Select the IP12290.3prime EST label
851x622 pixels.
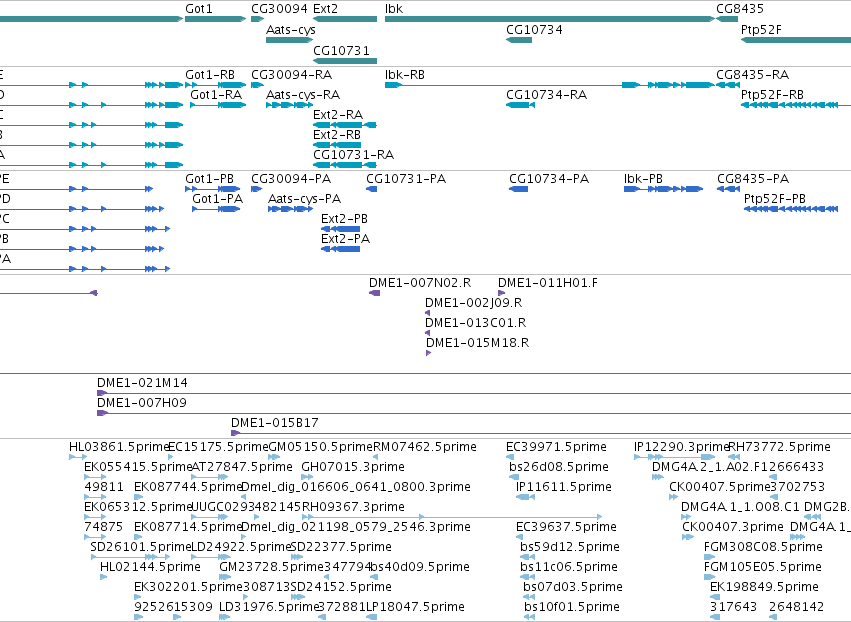(681, 447)
